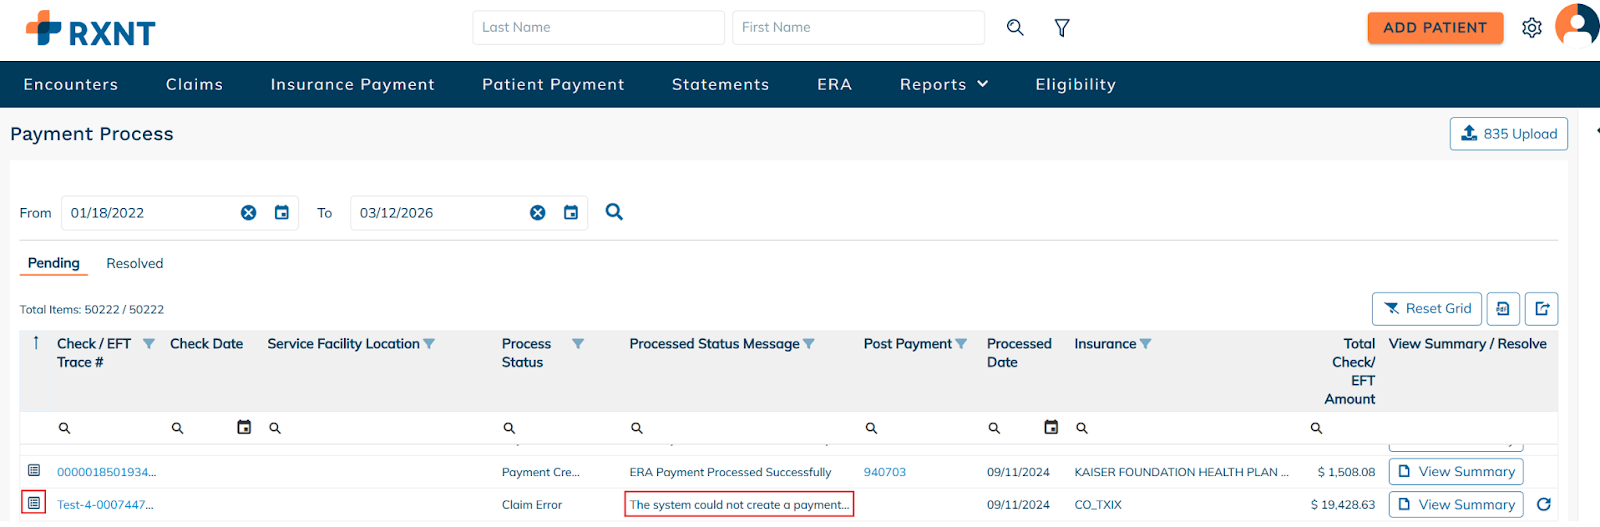Open the 940703 post payment link
This screenshot has width=1600, height=527.
tap(885, 472)
